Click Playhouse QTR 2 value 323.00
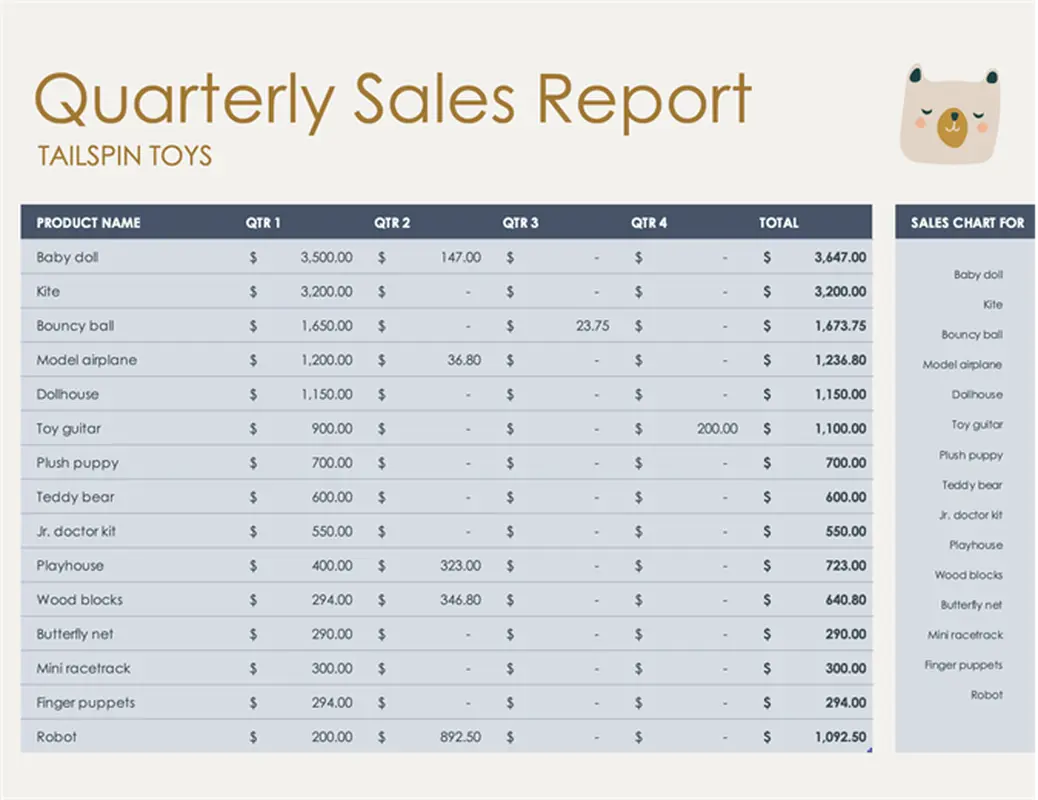The image size is (1038, 800). click(460, 566)
